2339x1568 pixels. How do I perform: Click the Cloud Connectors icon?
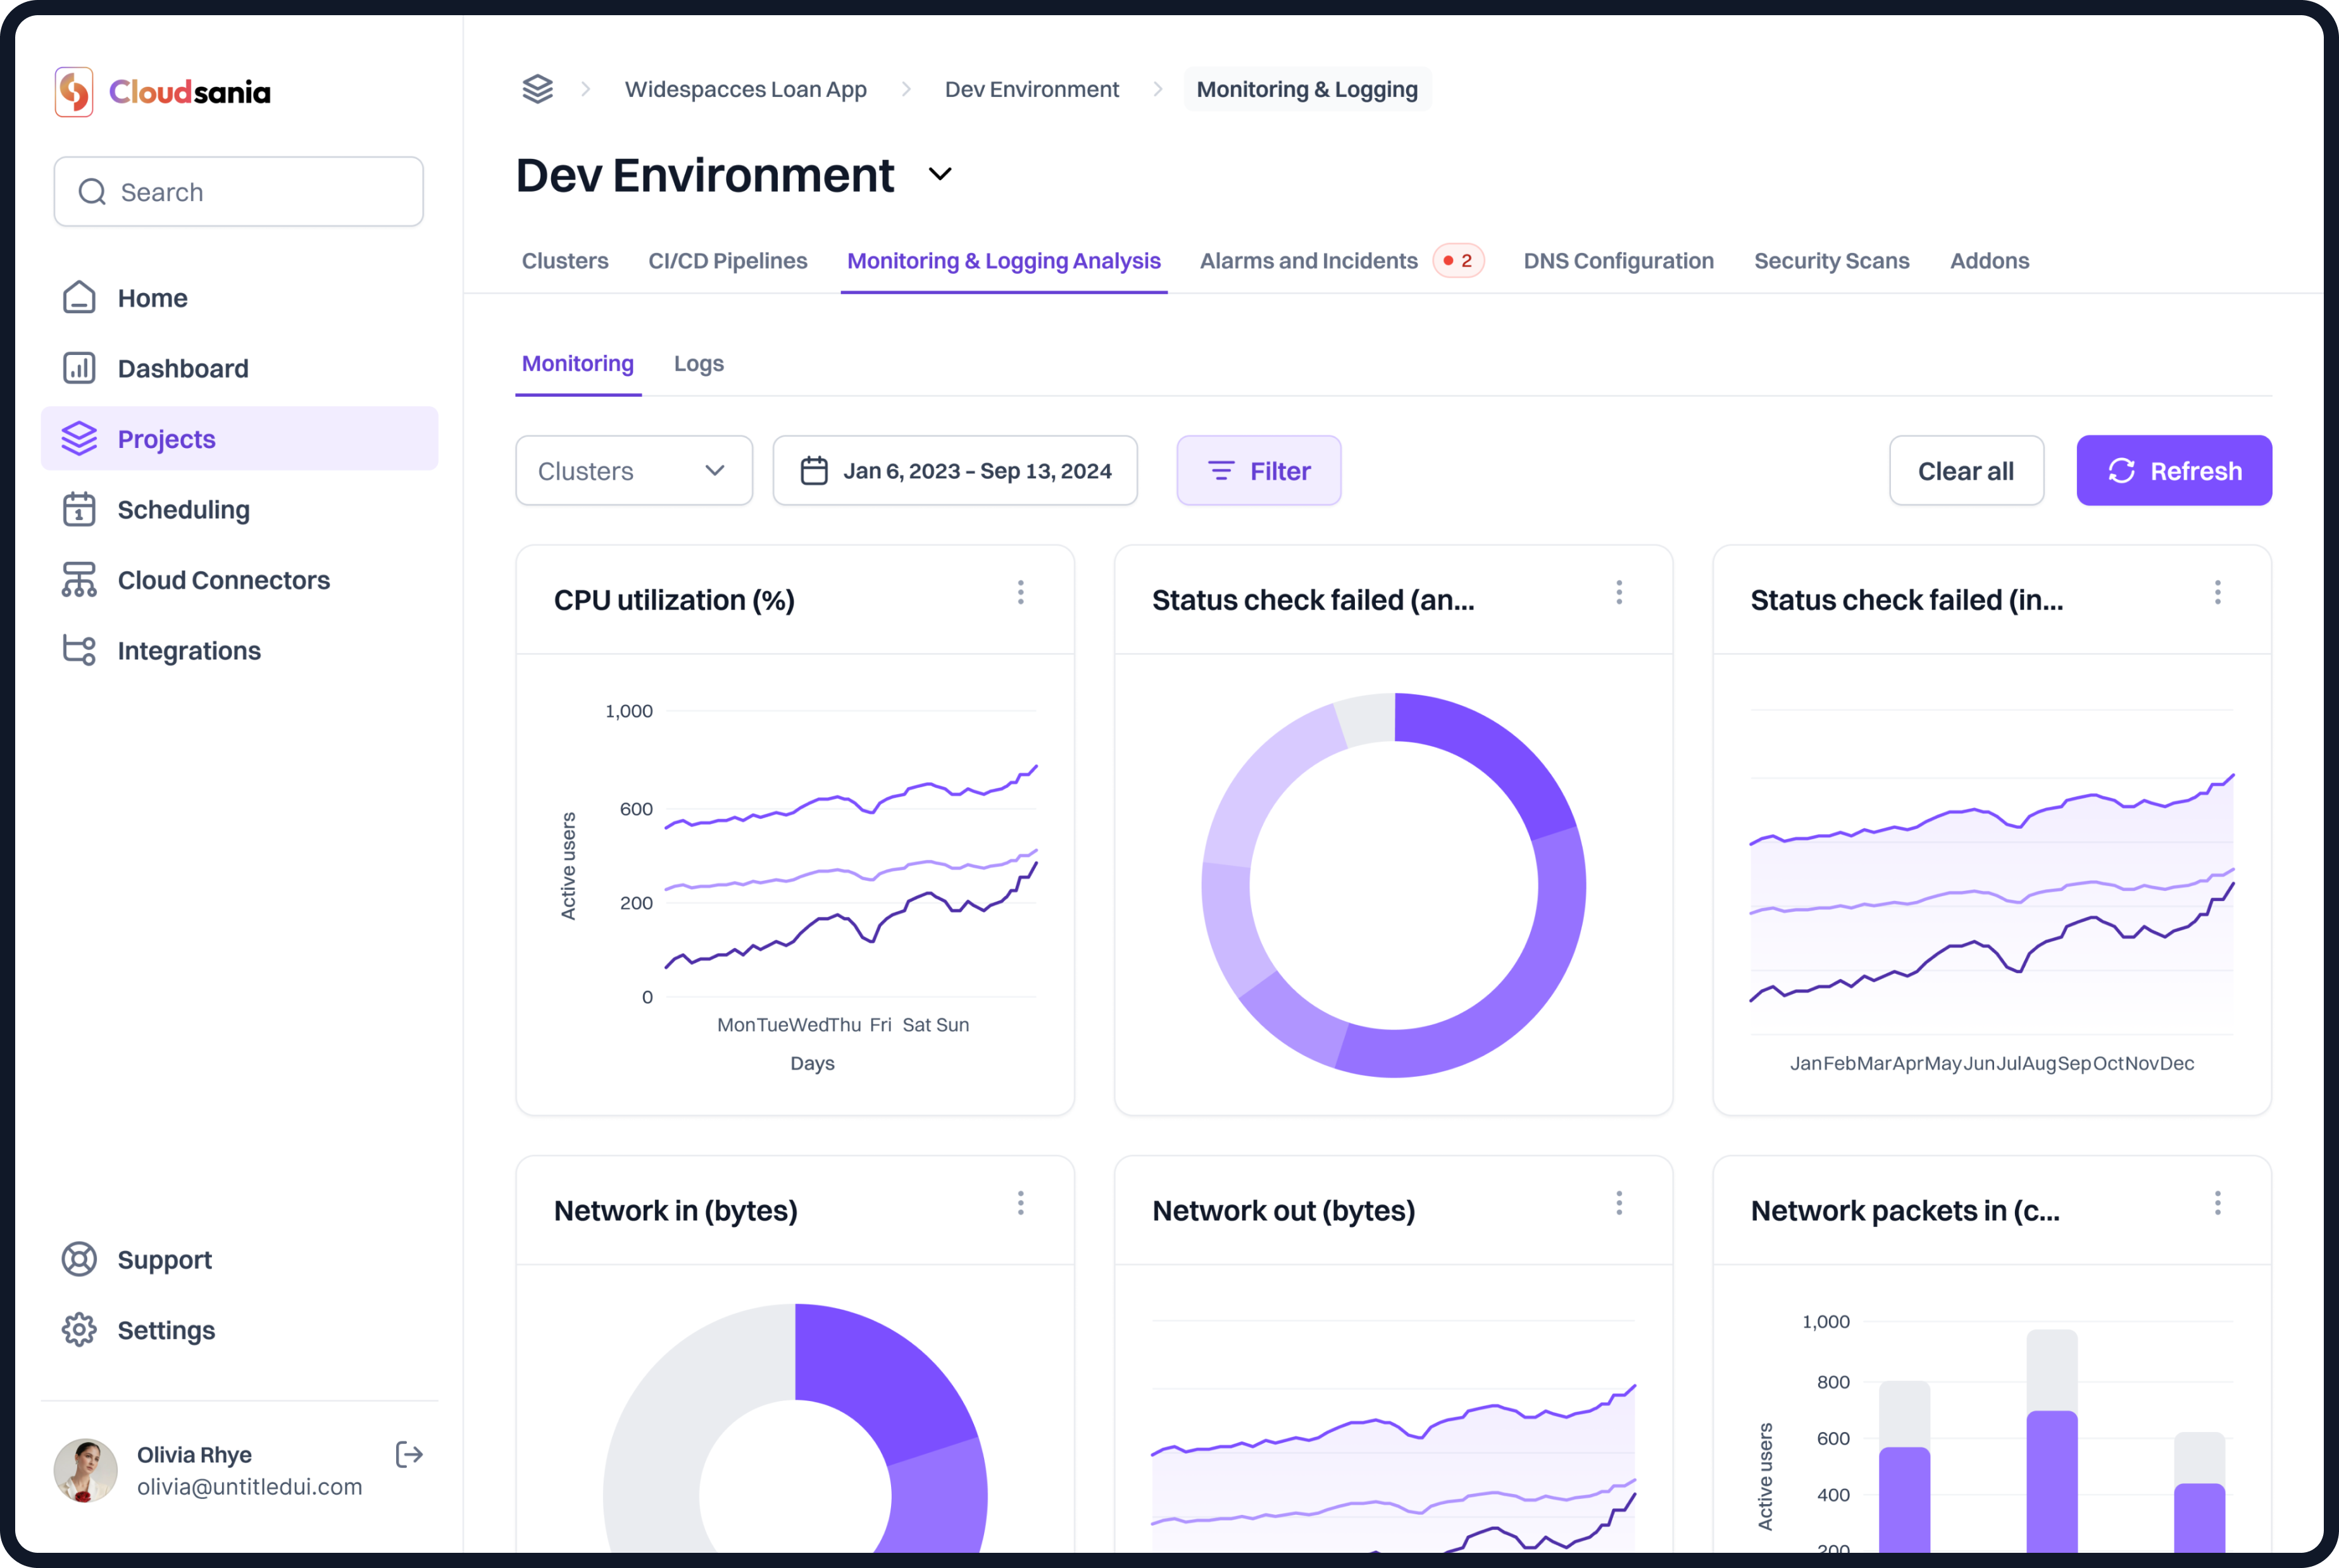point(79,580)
